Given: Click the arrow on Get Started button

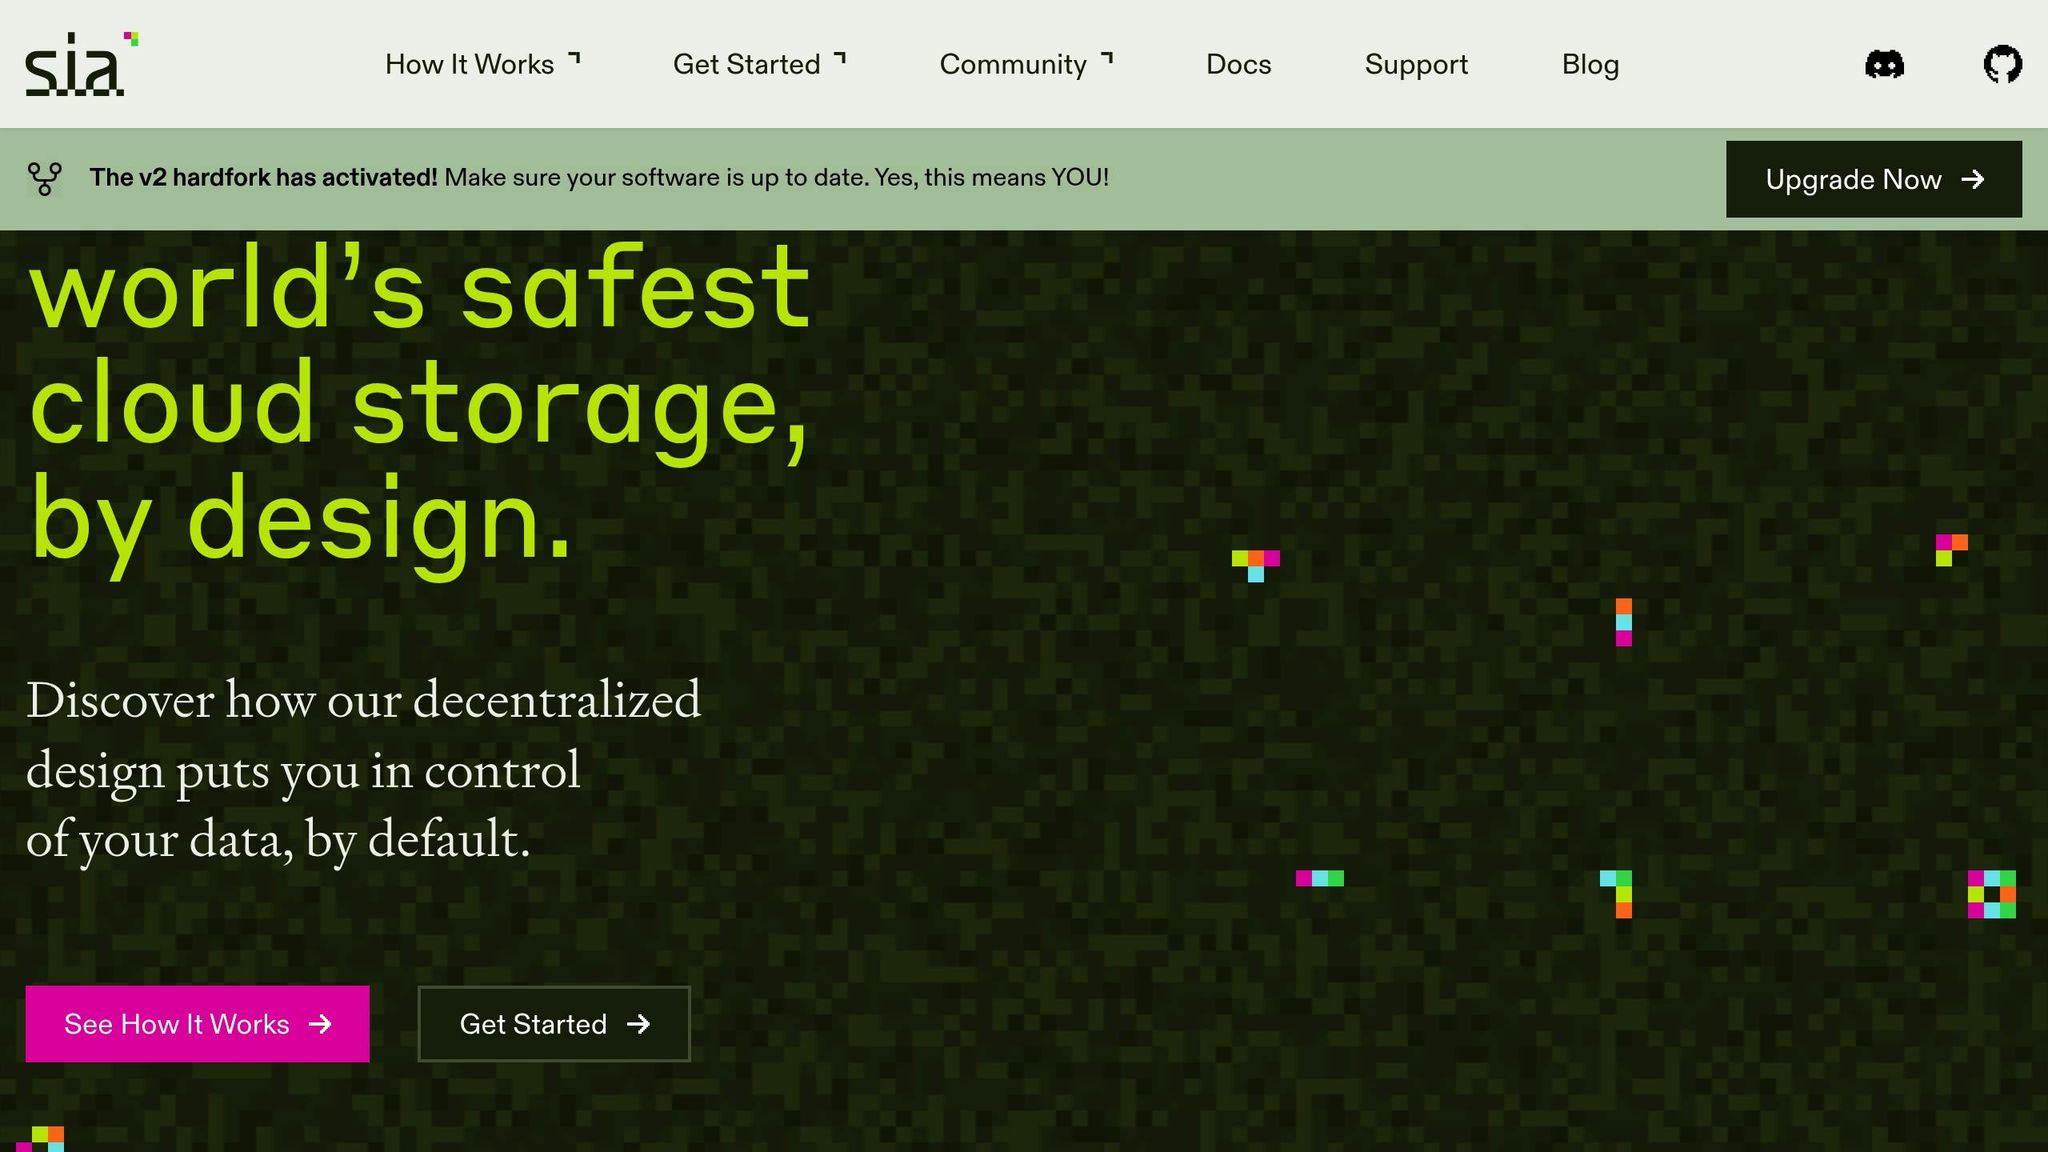Looking at the screenshot, I should tap(638, 1024).
